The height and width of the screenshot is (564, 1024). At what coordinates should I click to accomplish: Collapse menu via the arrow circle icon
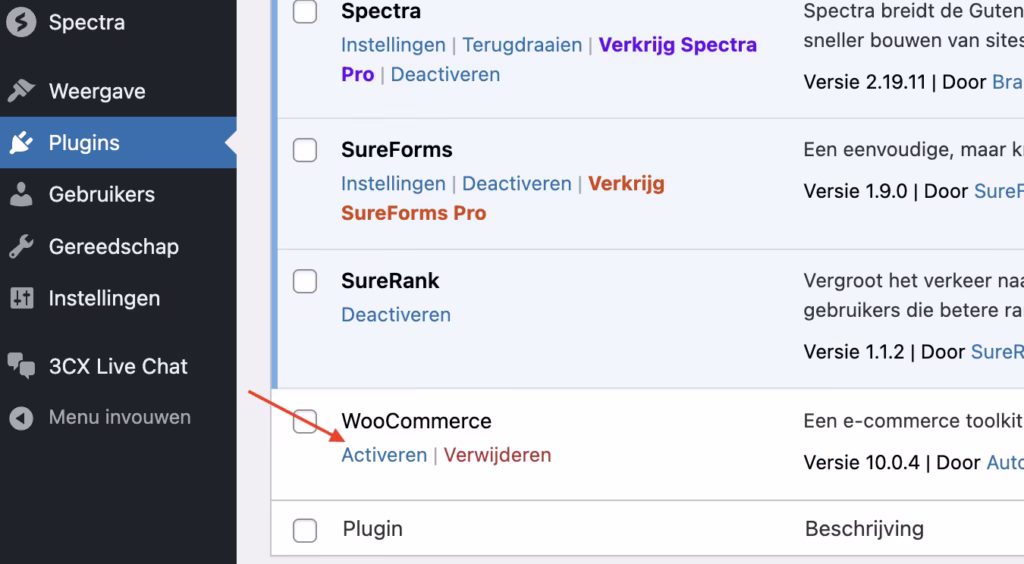(21, 418)
